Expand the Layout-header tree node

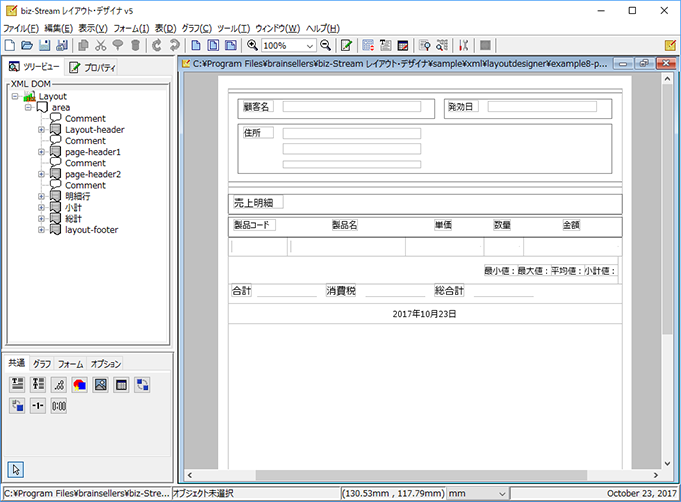(x=41, y=129)
